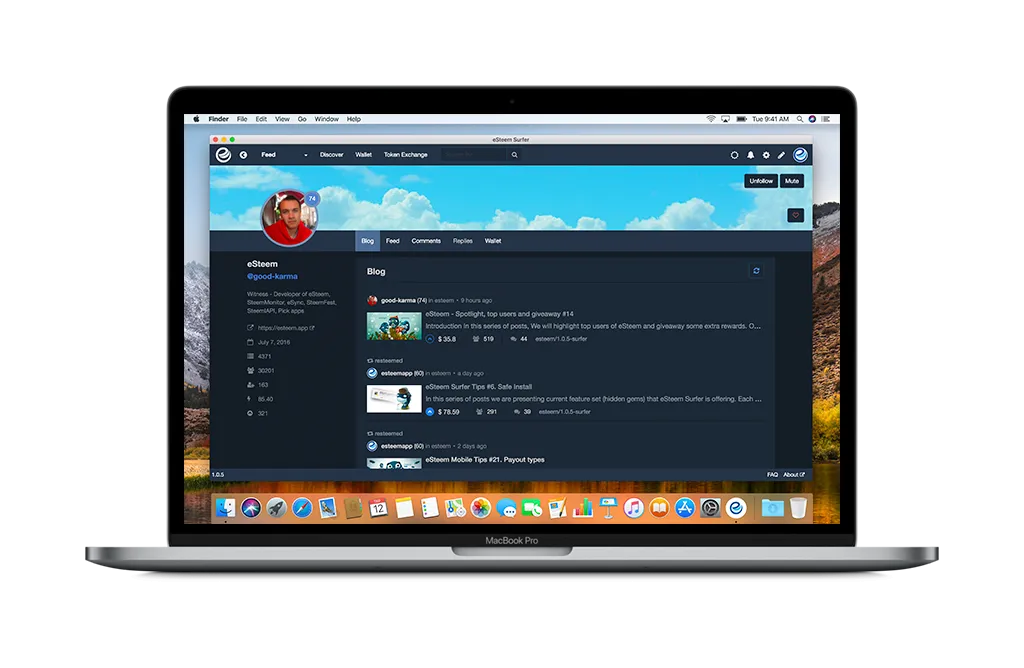Click the good-karma profile picture
Image resolution: width=1024 pixels, height=668 pixels.
click(x=289, y=218)
